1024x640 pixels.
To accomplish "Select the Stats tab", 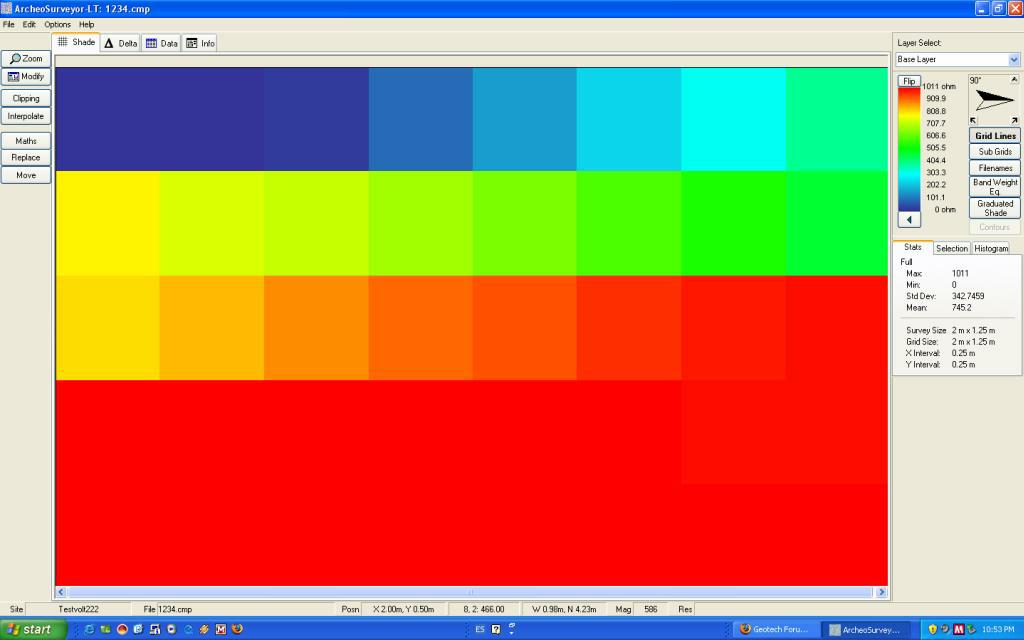I will (912, 247).
